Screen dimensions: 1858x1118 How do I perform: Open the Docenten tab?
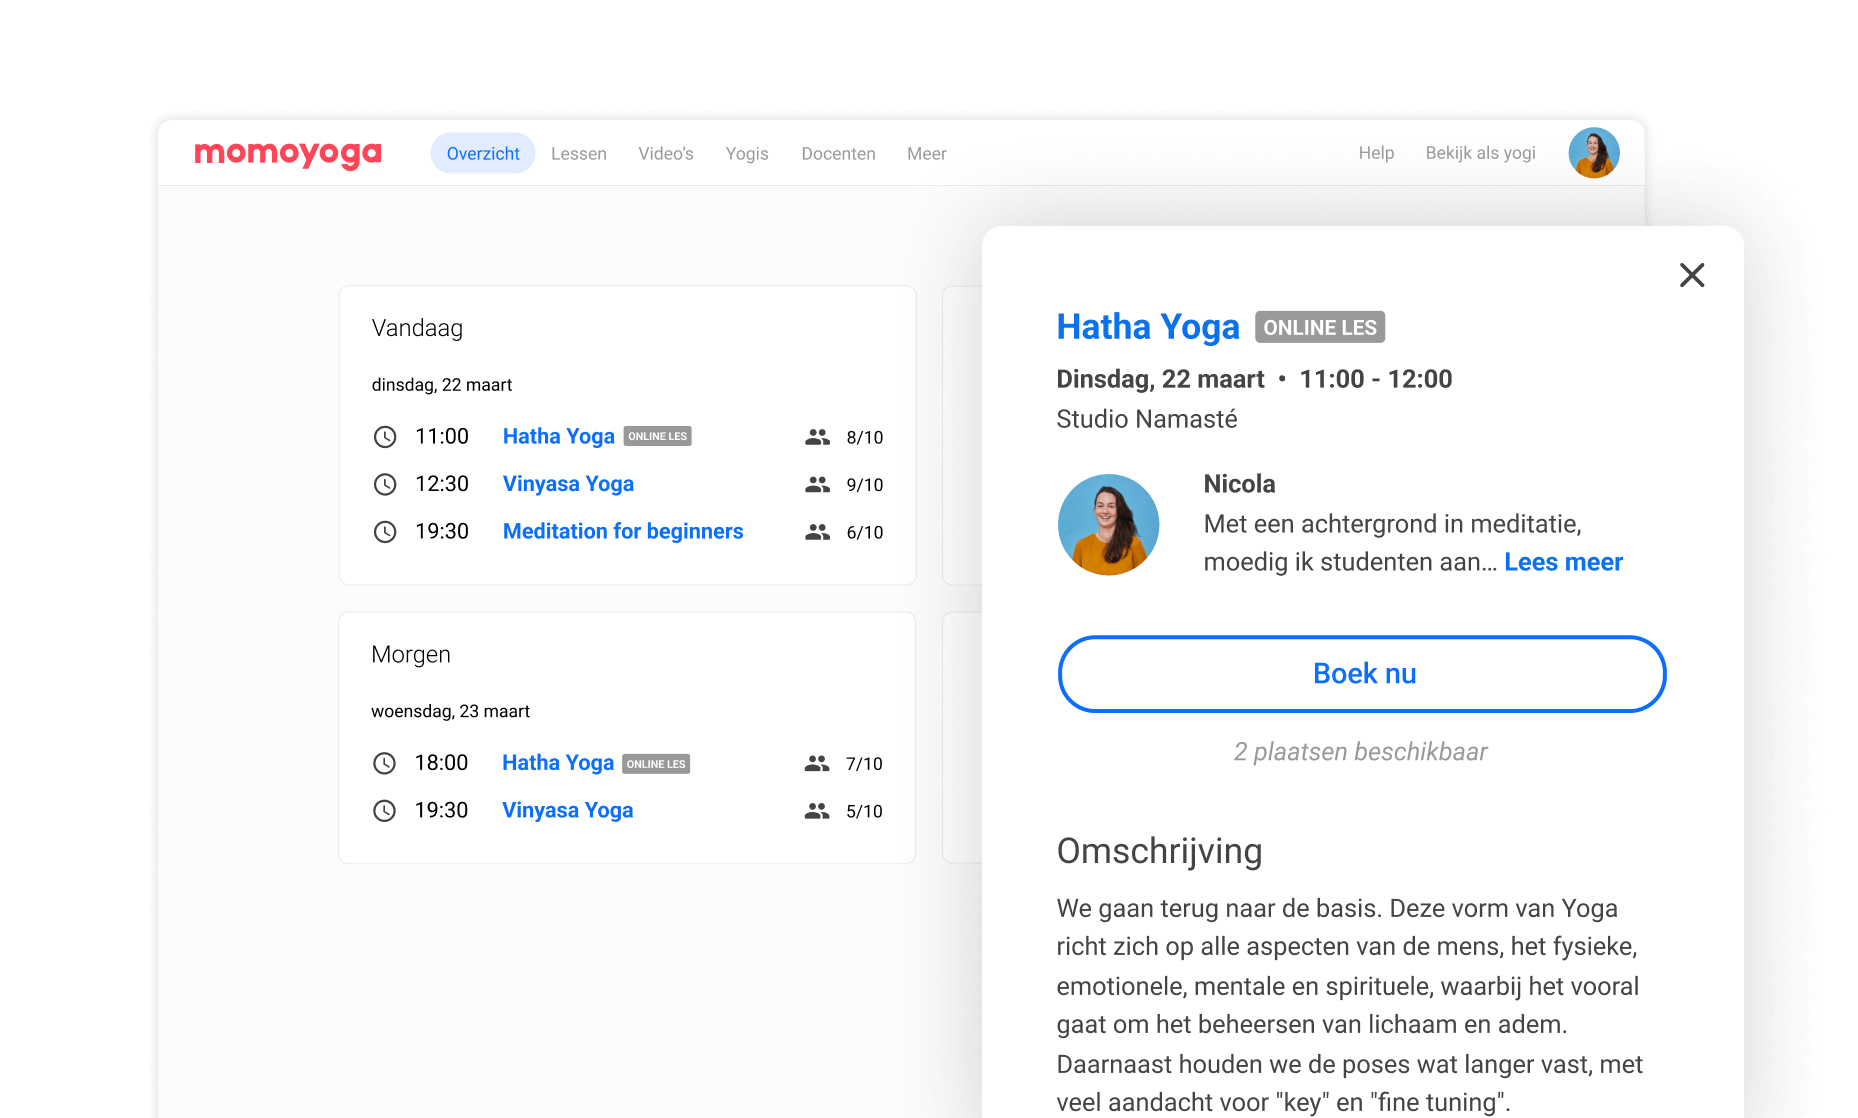[x=838, y=154]
